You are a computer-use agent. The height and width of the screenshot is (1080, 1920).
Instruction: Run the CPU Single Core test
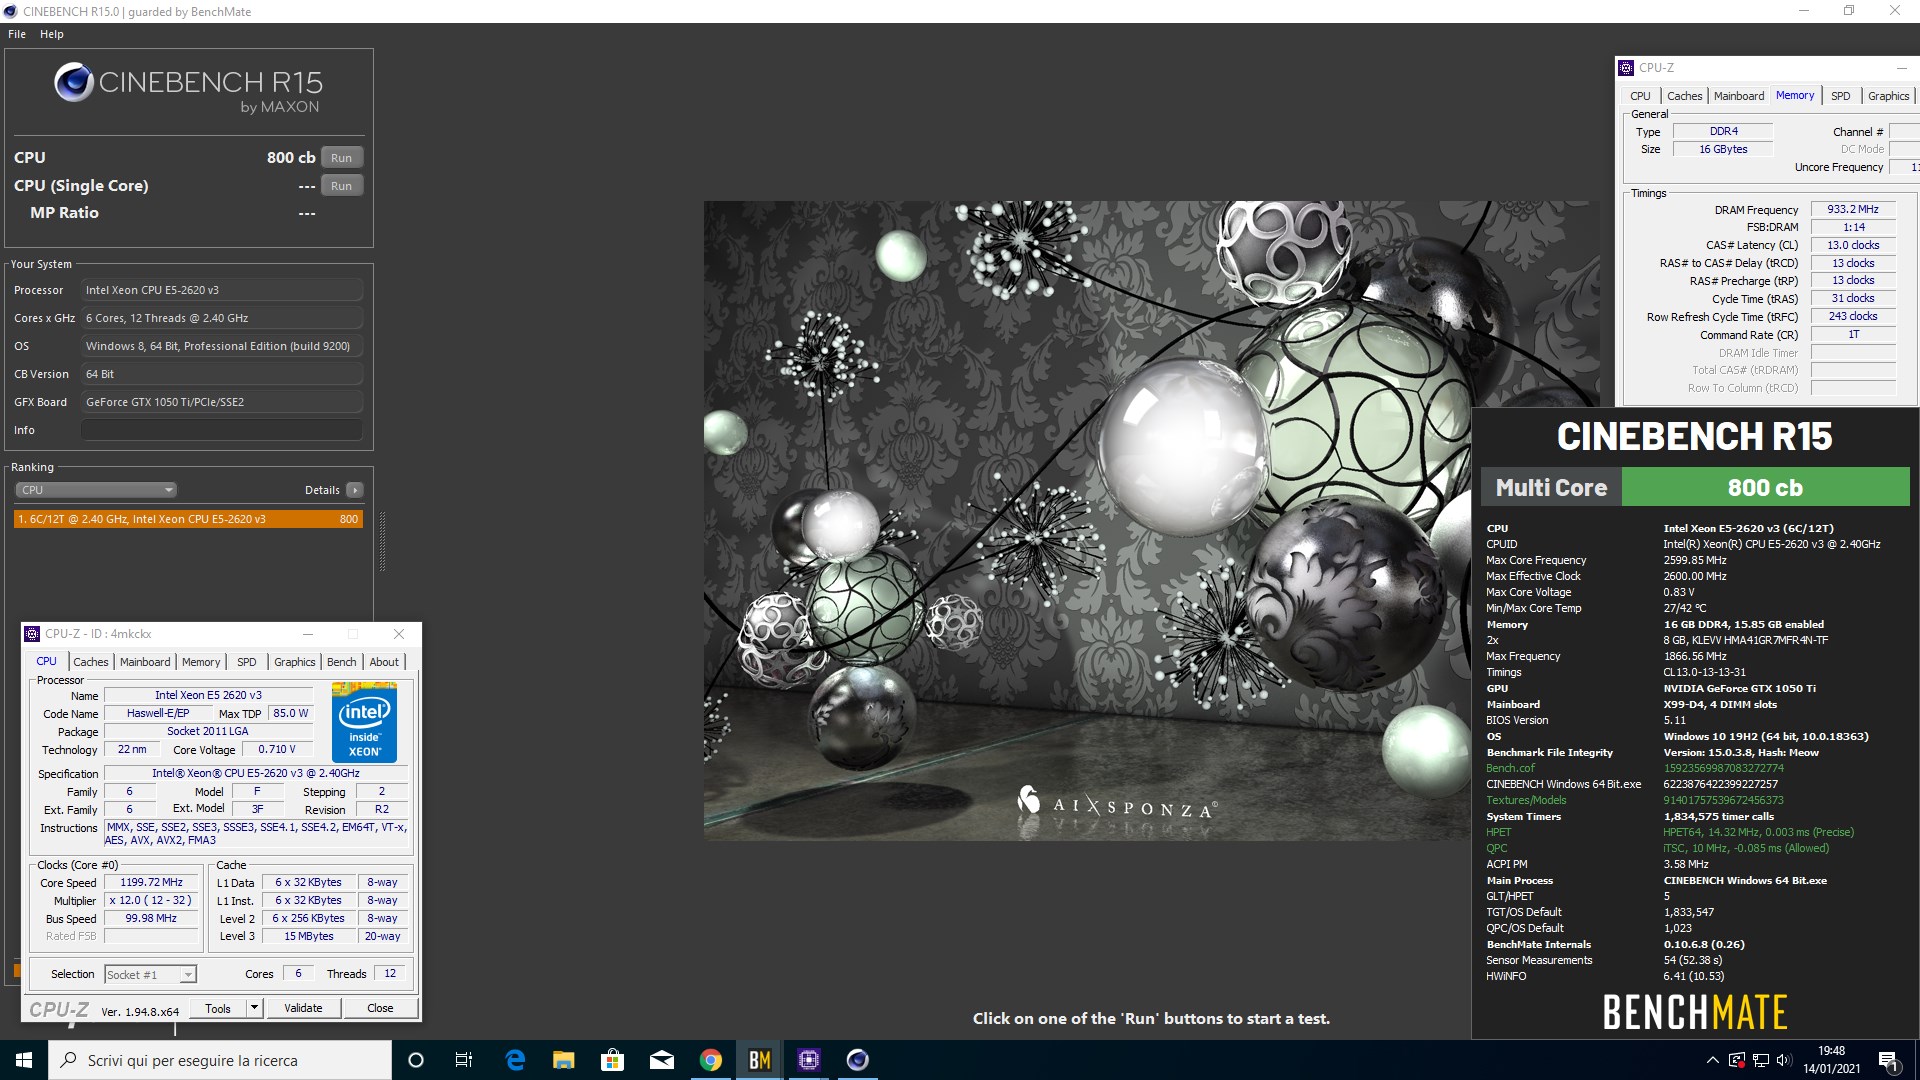(342, 186)
